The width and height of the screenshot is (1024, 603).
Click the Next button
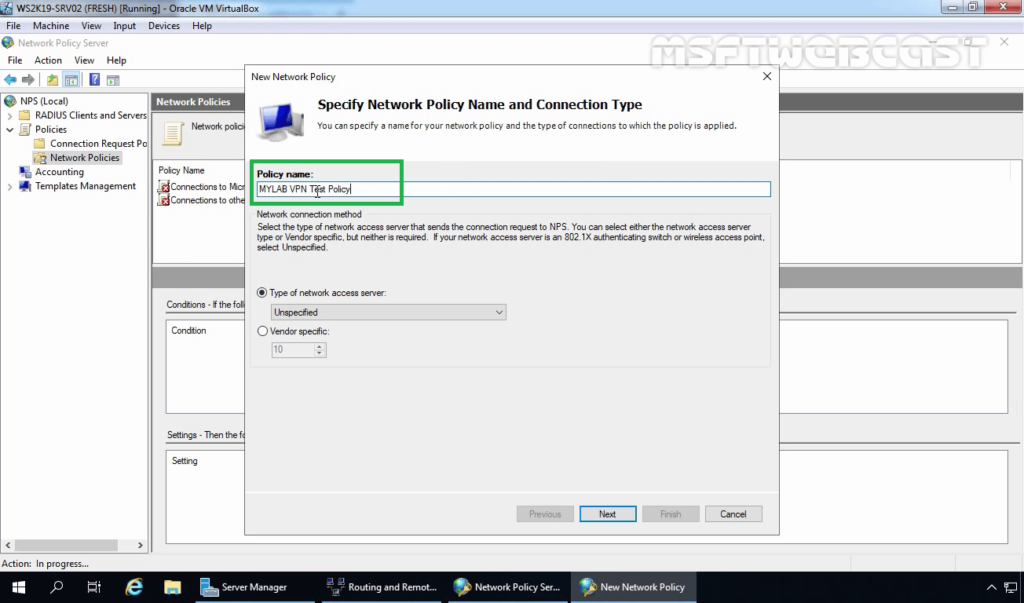click(x=607, y=514)
